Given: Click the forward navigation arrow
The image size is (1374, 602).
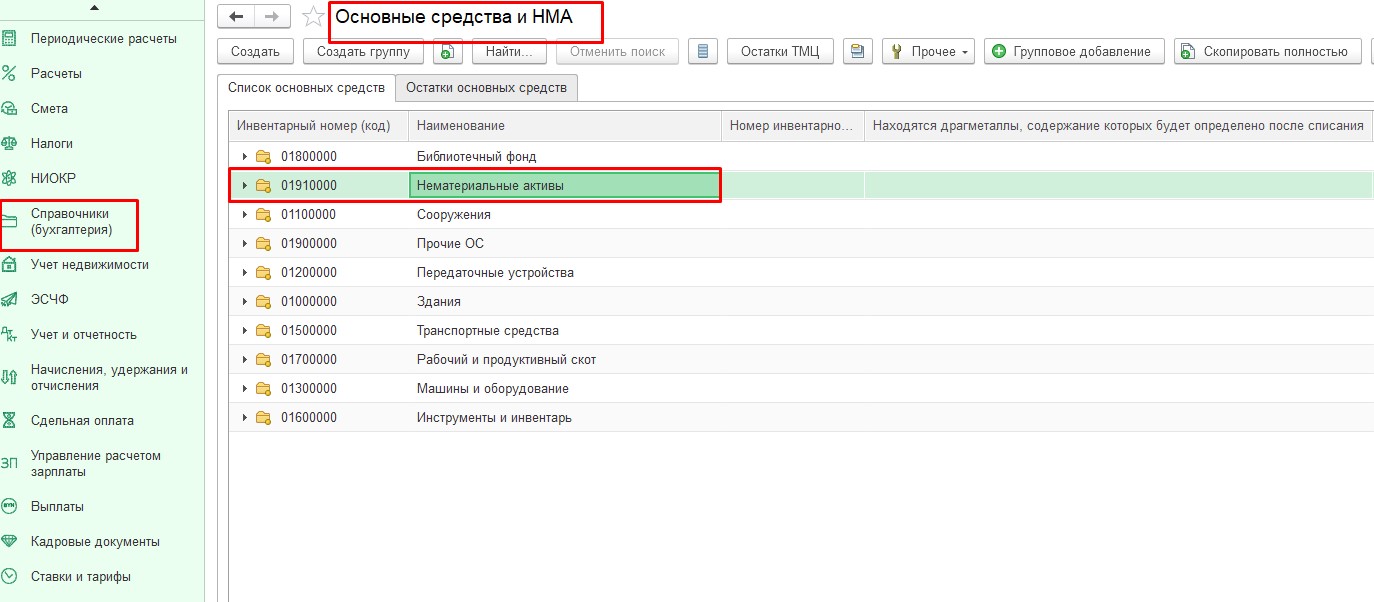Looking at the screenshot, I should click(x=272, y=17).
